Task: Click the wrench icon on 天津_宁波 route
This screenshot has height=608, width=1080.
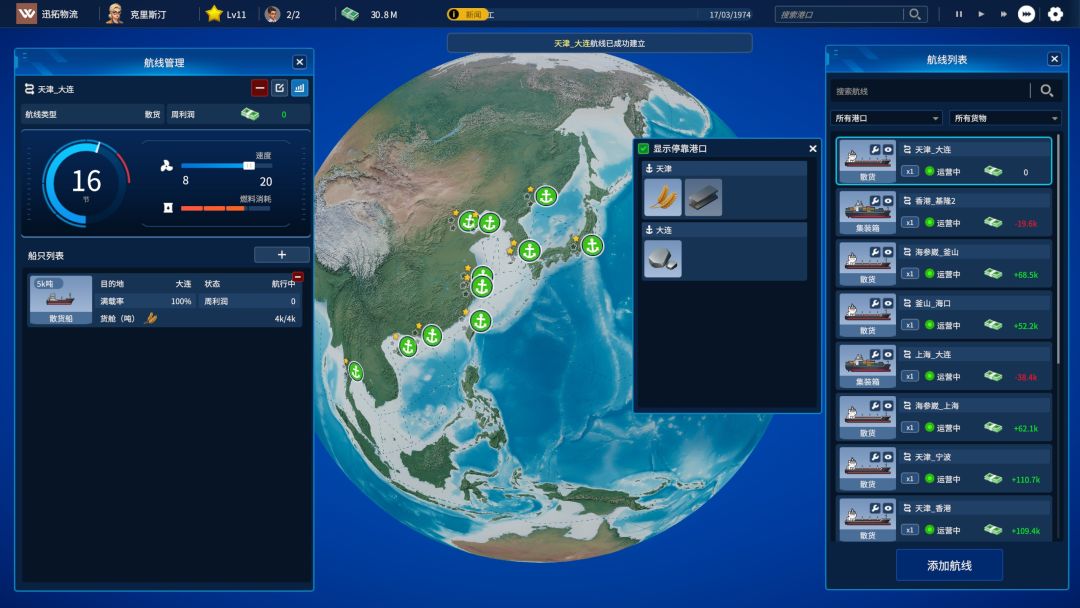Action: [875, 457]
